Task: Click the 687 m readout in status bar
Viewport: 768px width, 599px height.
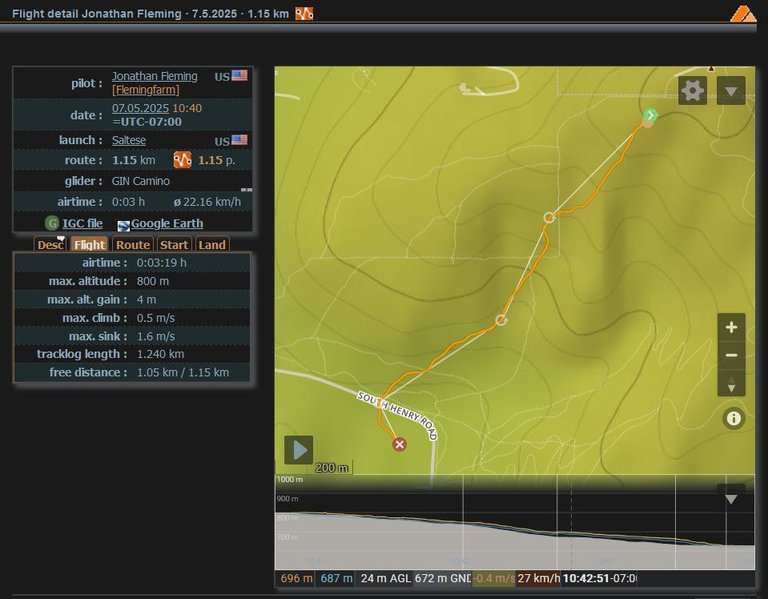Action: pos(336,578)
